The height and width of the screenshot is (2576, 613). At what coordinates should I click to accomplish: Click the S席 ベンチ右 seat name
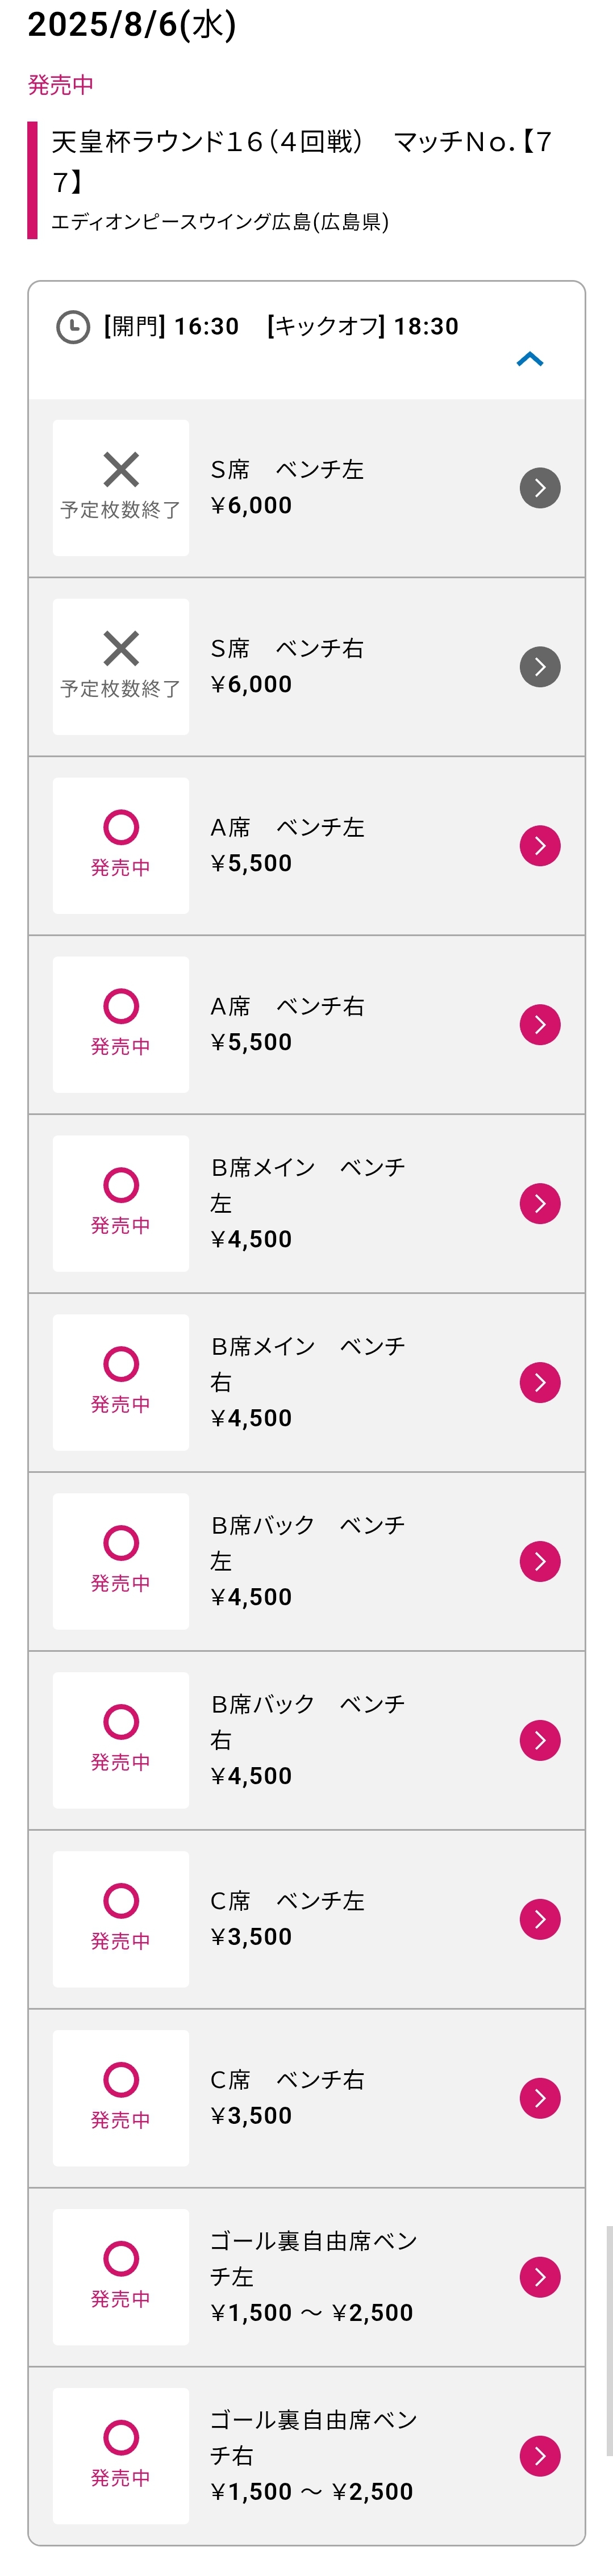tap(287, 649)
